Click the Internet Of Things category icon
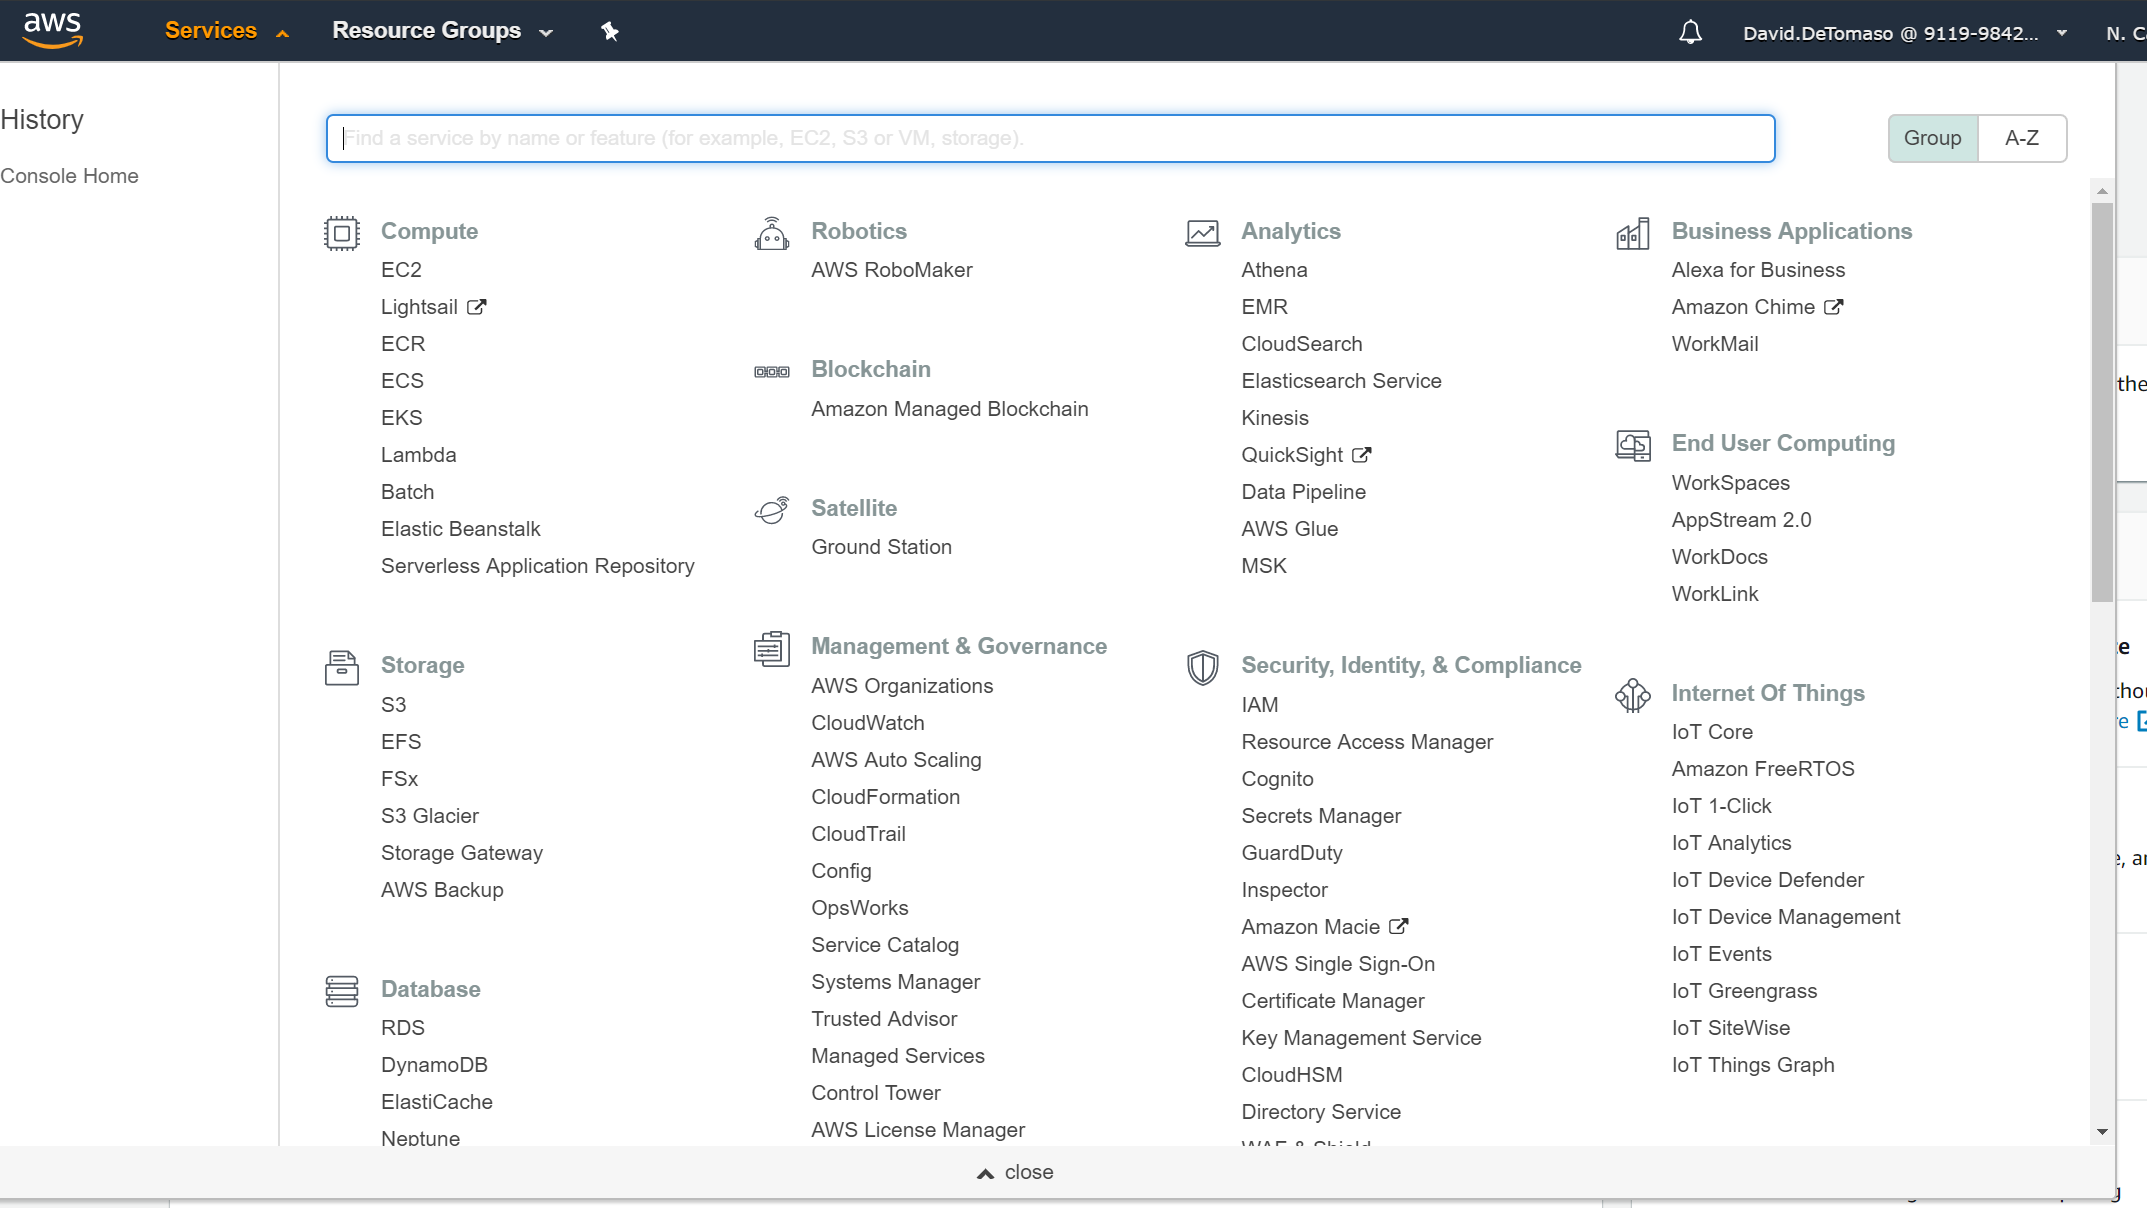The height and width of the screenshot is (1208, 2147). [x=1632, y=695]
